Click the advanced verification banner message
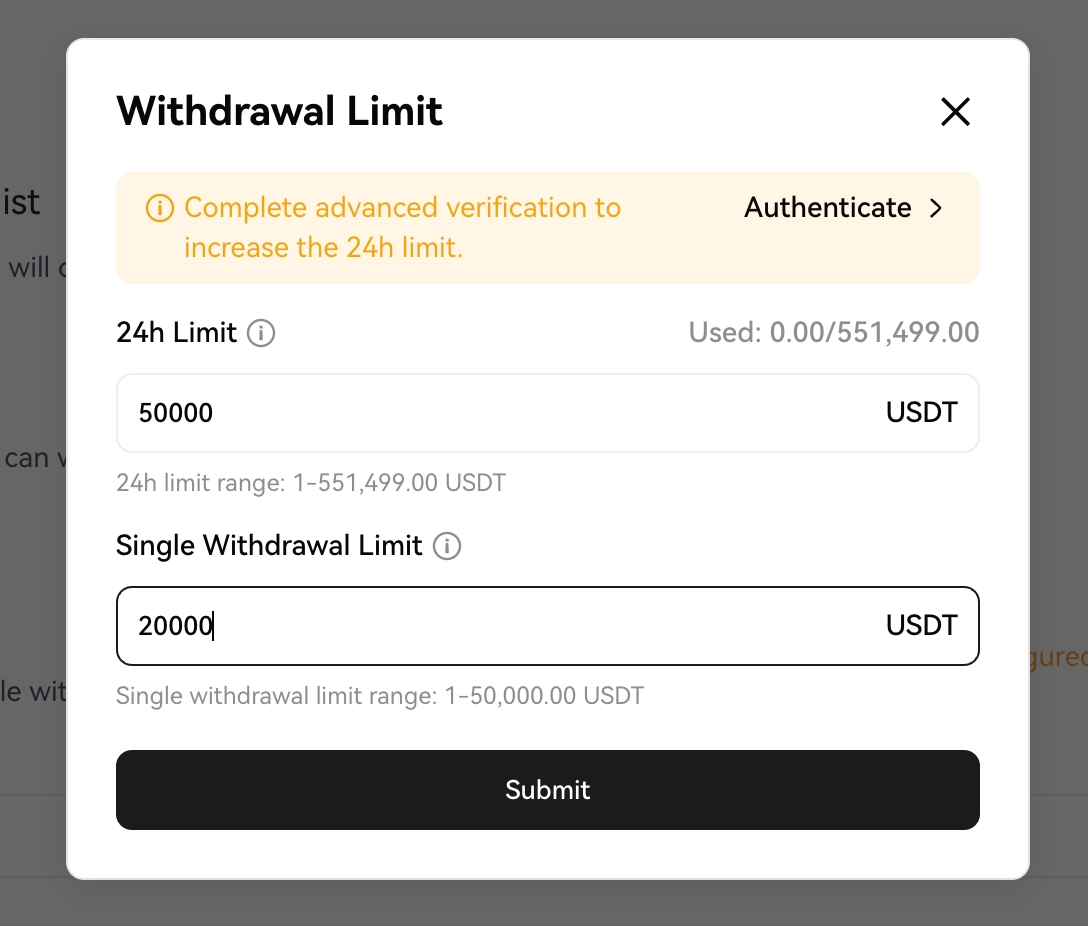The image size is (1088, 926). point(402,227)
